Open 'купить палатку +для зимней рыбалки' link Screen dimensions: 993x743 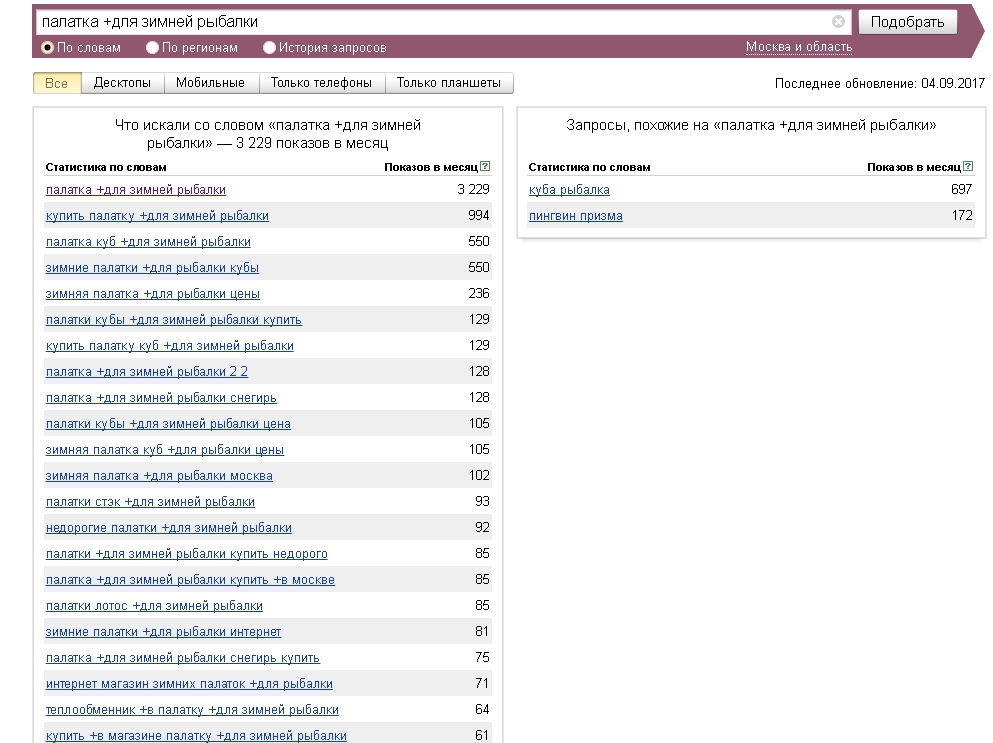157,216
